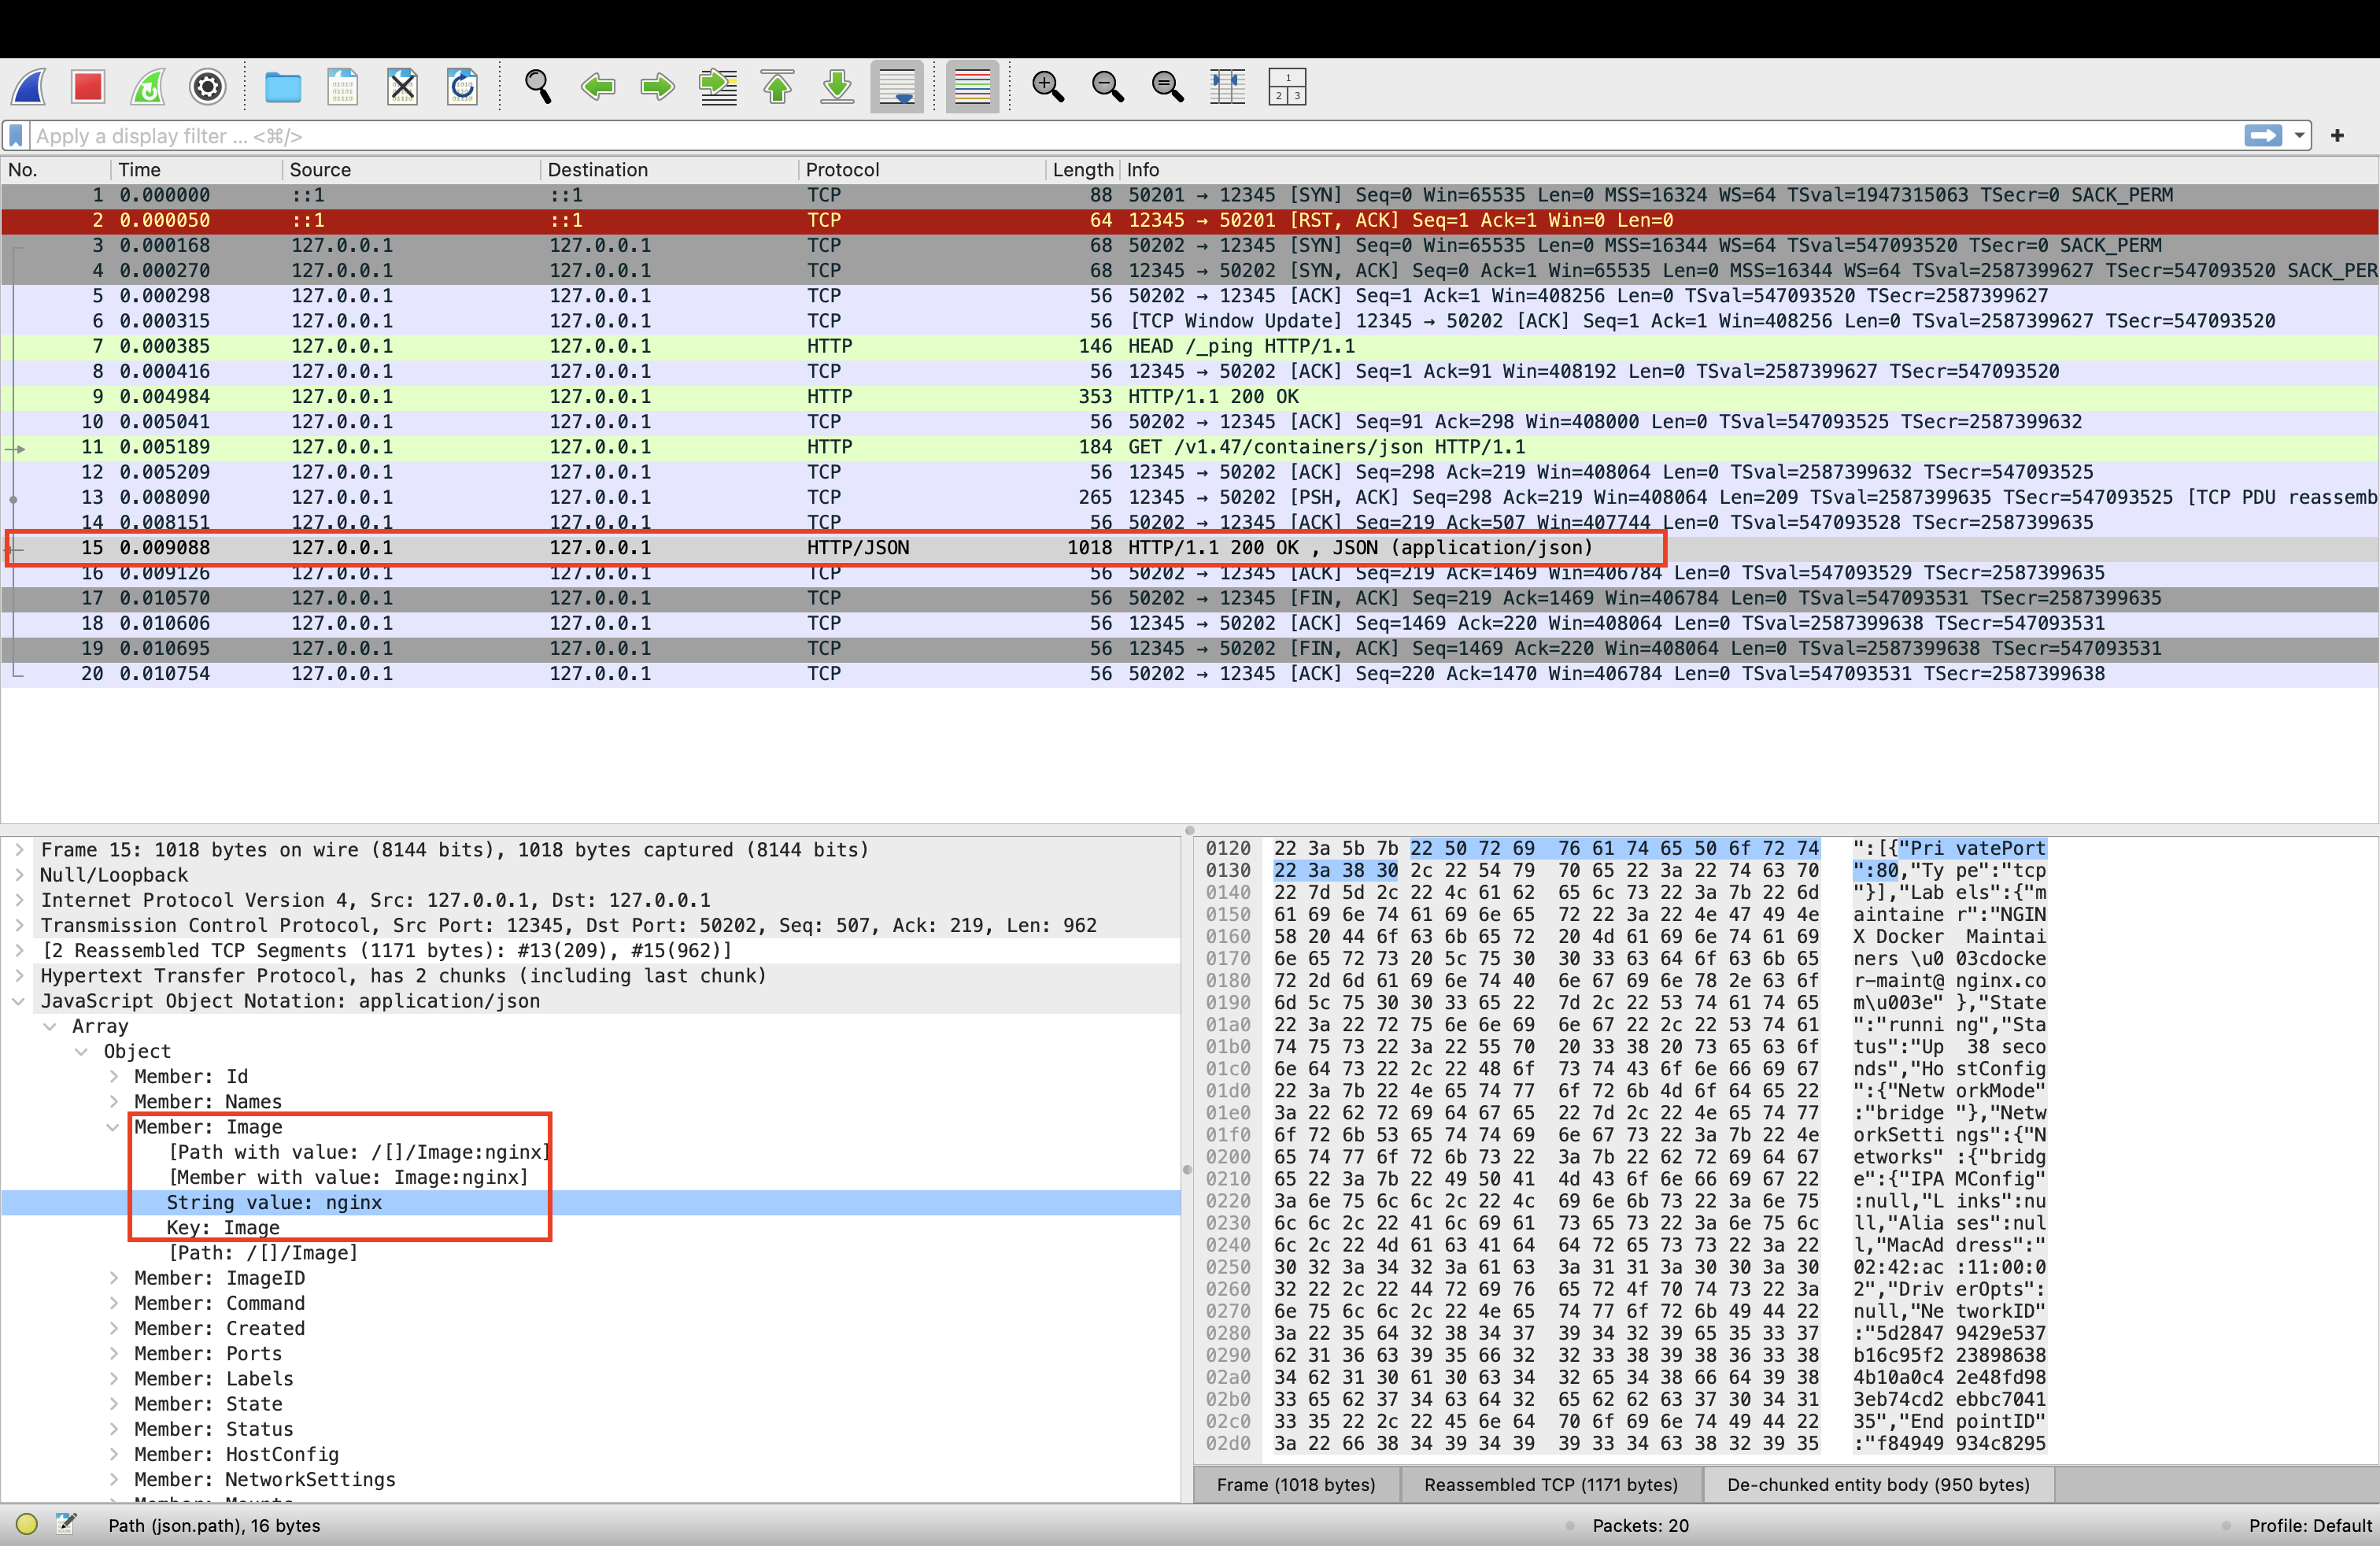
Task: Expand the Member: NetworkSettings node
Action: pyautogui.click(x=113, y=1480)
